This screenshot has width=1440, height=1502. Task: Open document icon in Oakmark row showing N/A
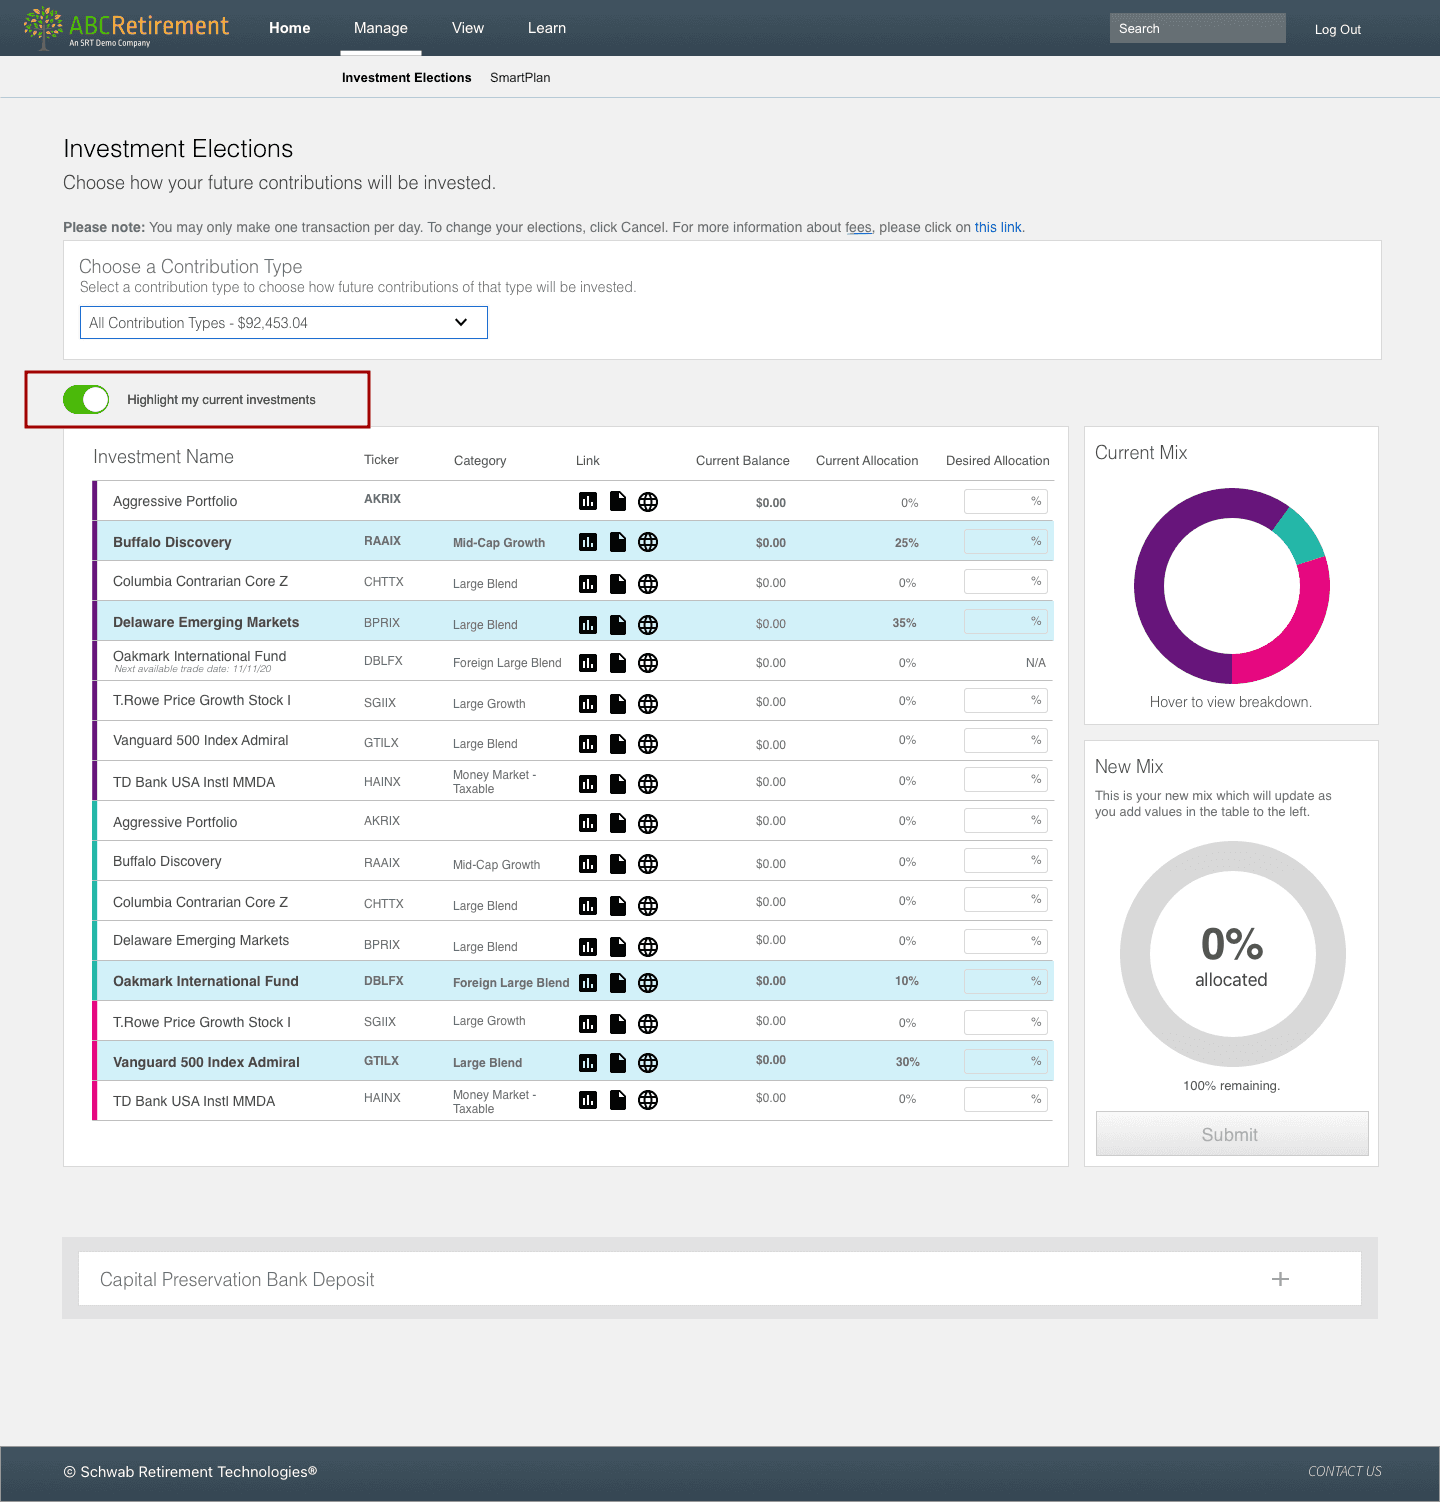click(x=618, y=663)
